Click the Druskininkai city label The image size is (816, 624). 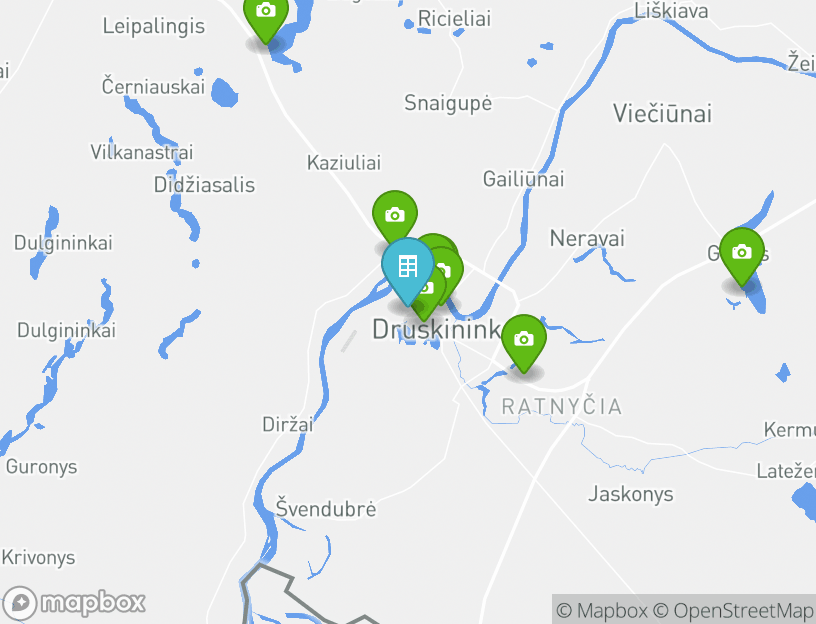coord(436,329)
